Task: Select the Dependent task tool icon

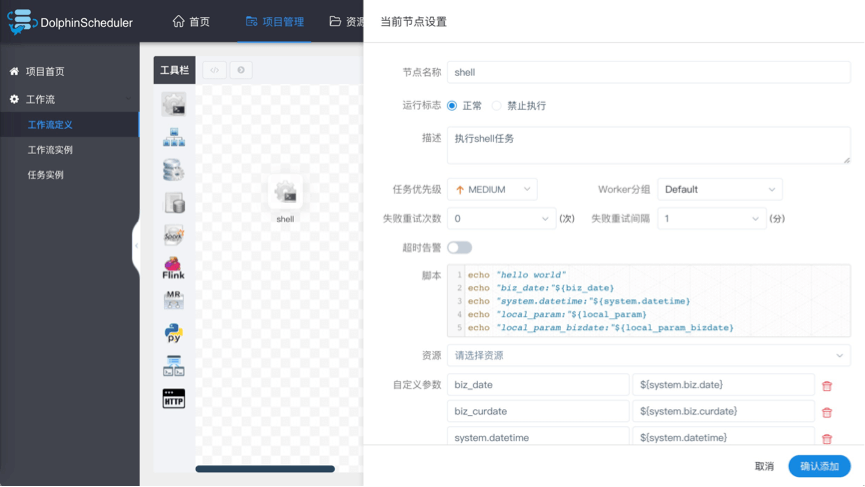Action: (x=174, y=366)
